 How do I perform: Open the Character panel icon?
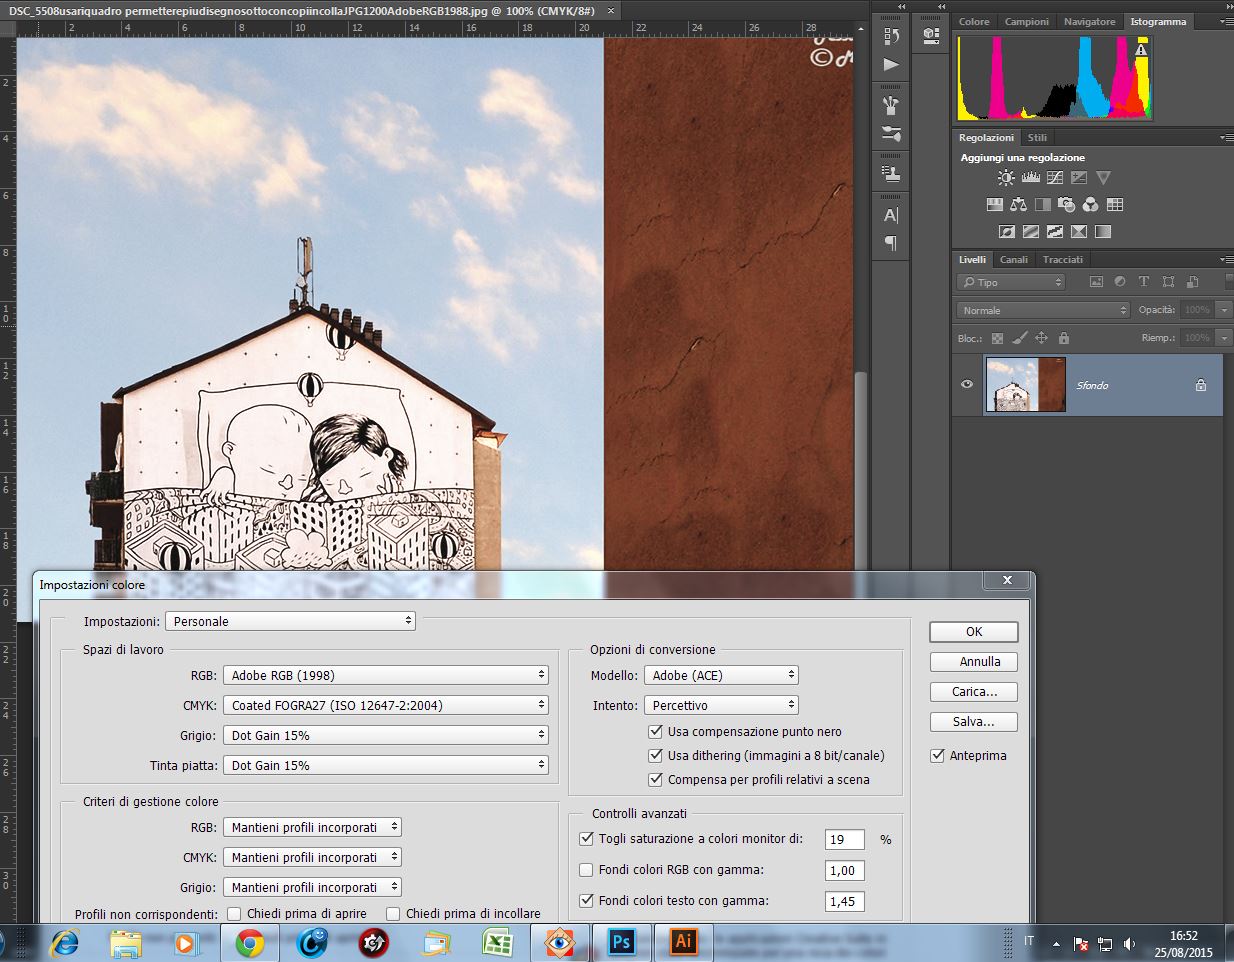[891, 215]
